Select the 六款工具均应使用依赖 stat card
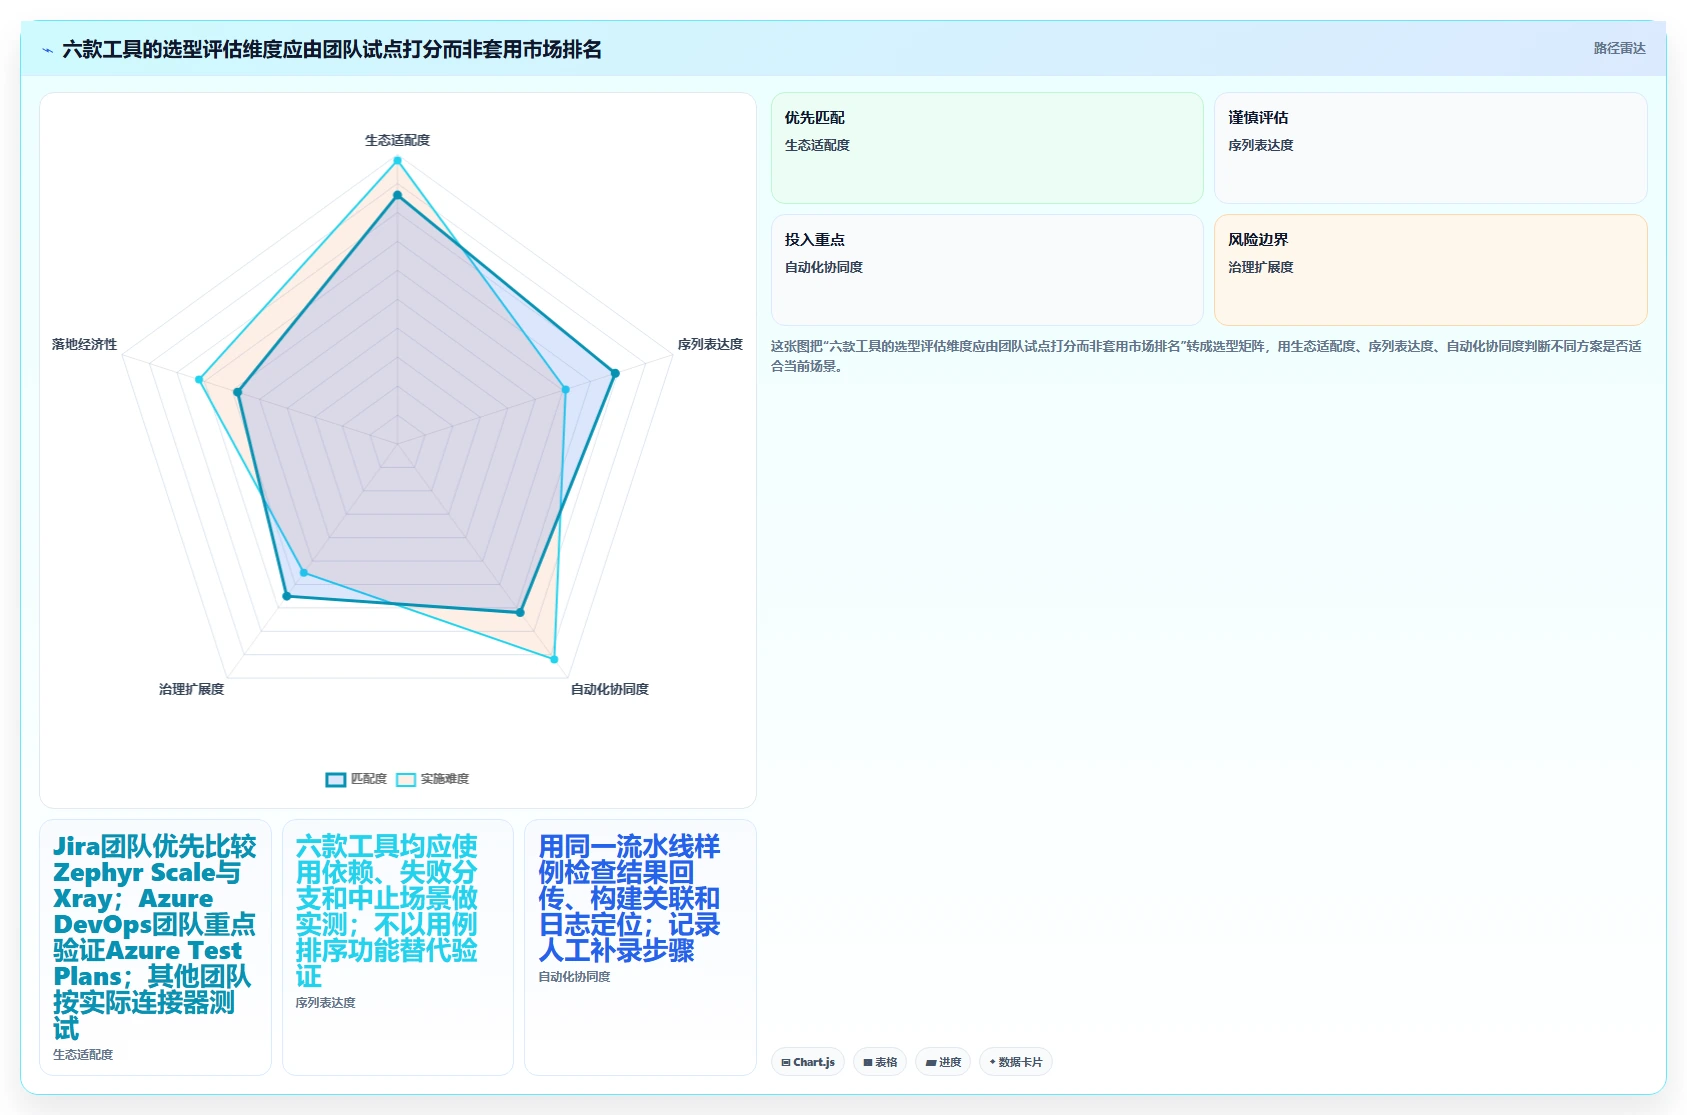Screen dimensions: 1687x1115 [398, 947]
